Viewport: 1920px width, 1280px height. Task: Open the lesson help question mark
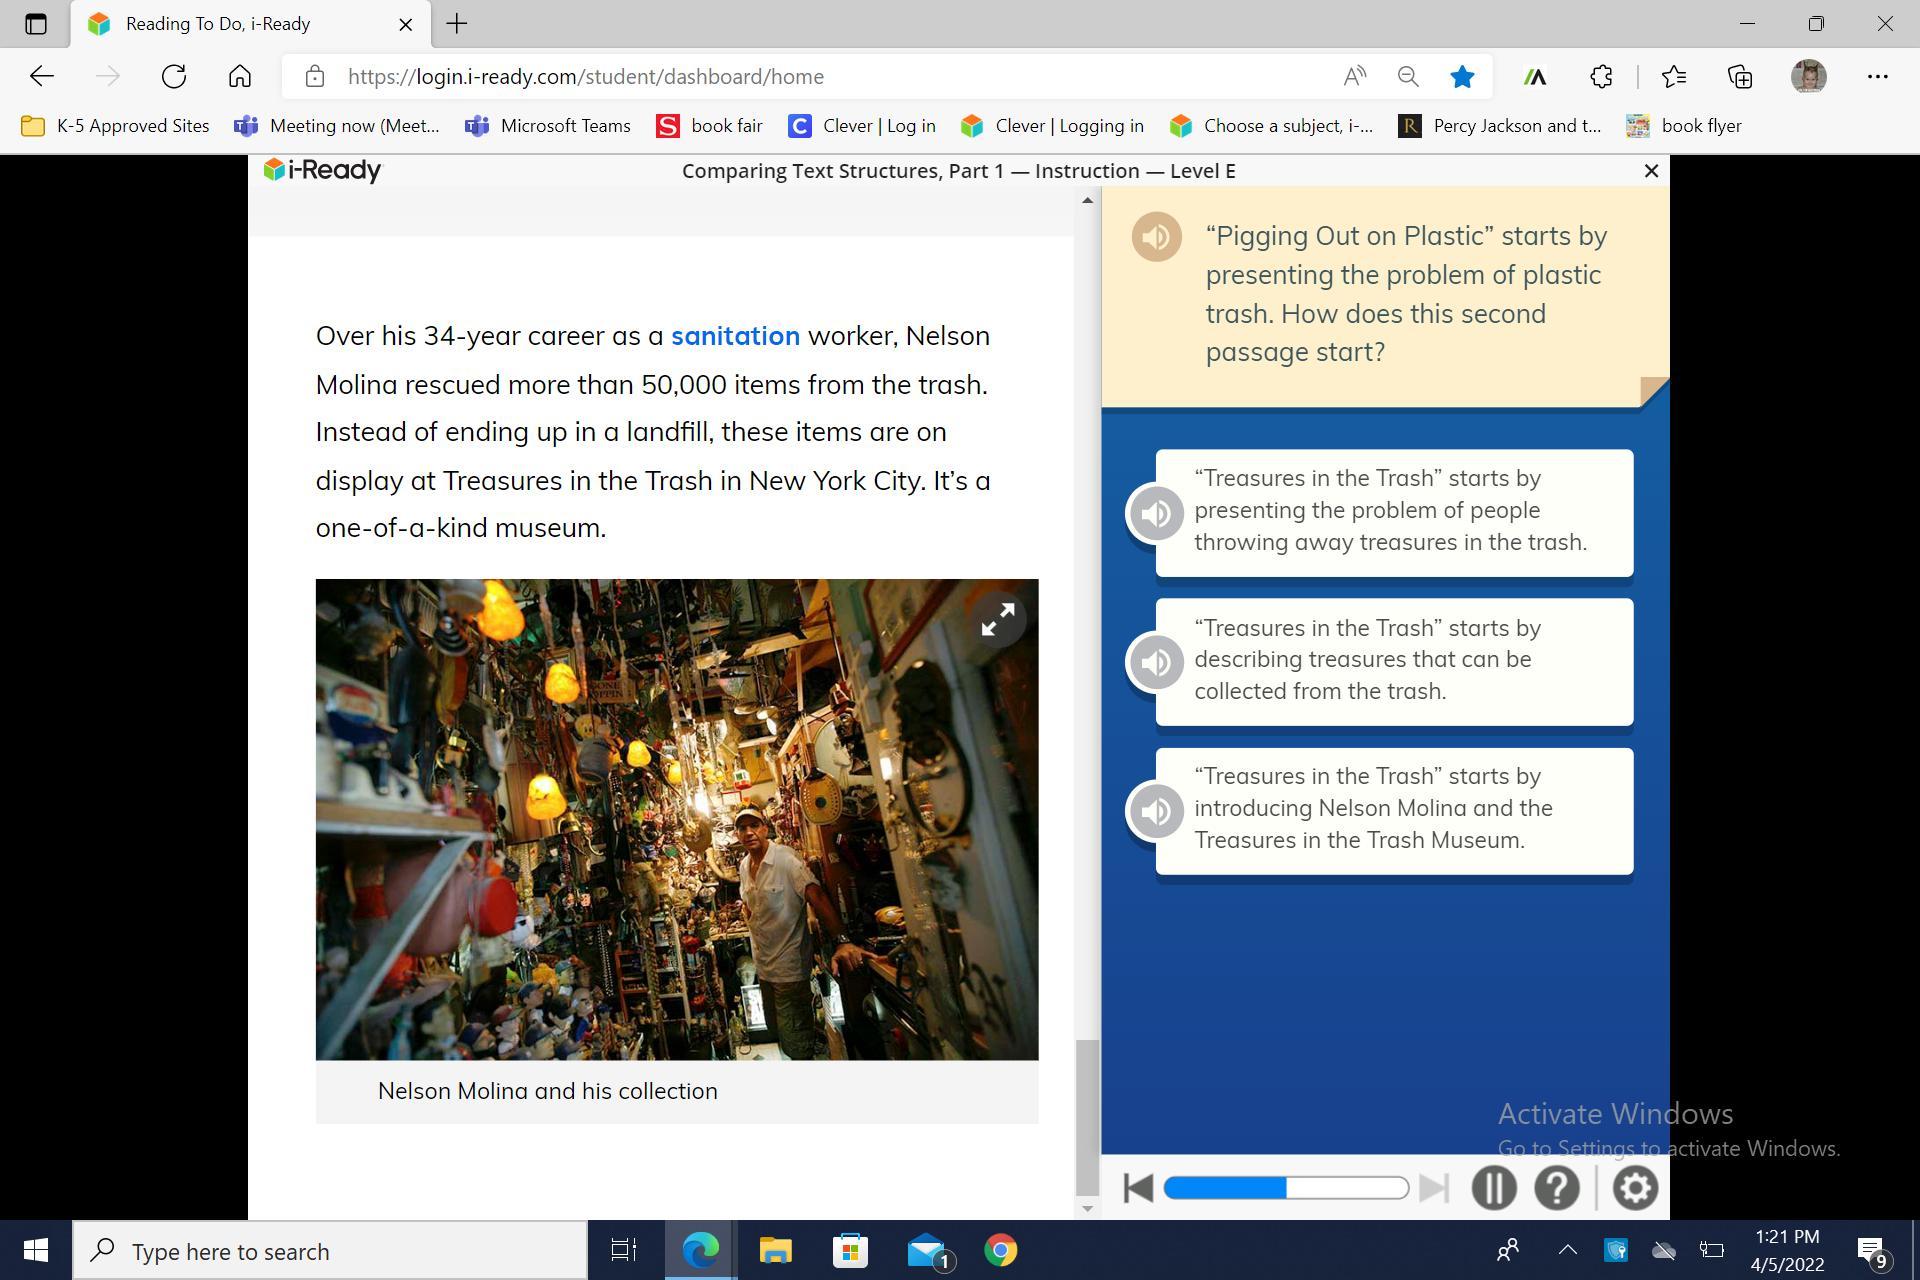click(1556, 1188)
